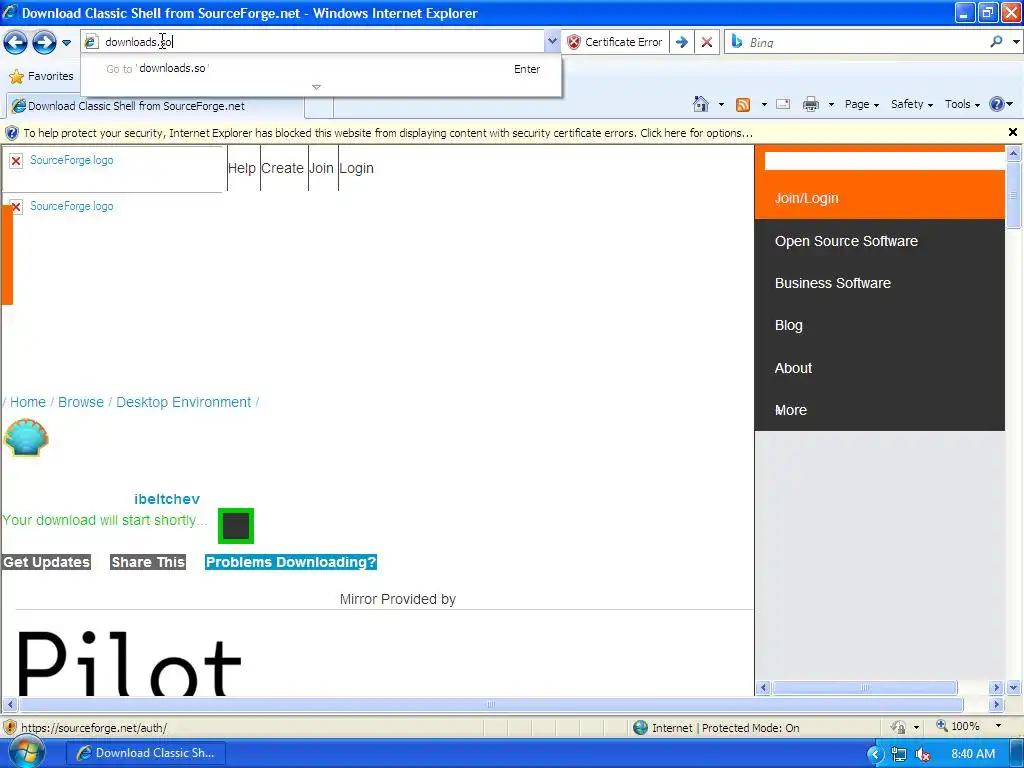Click the Browse breadcrumb link
1024x768 pixels.
point(81,402)
